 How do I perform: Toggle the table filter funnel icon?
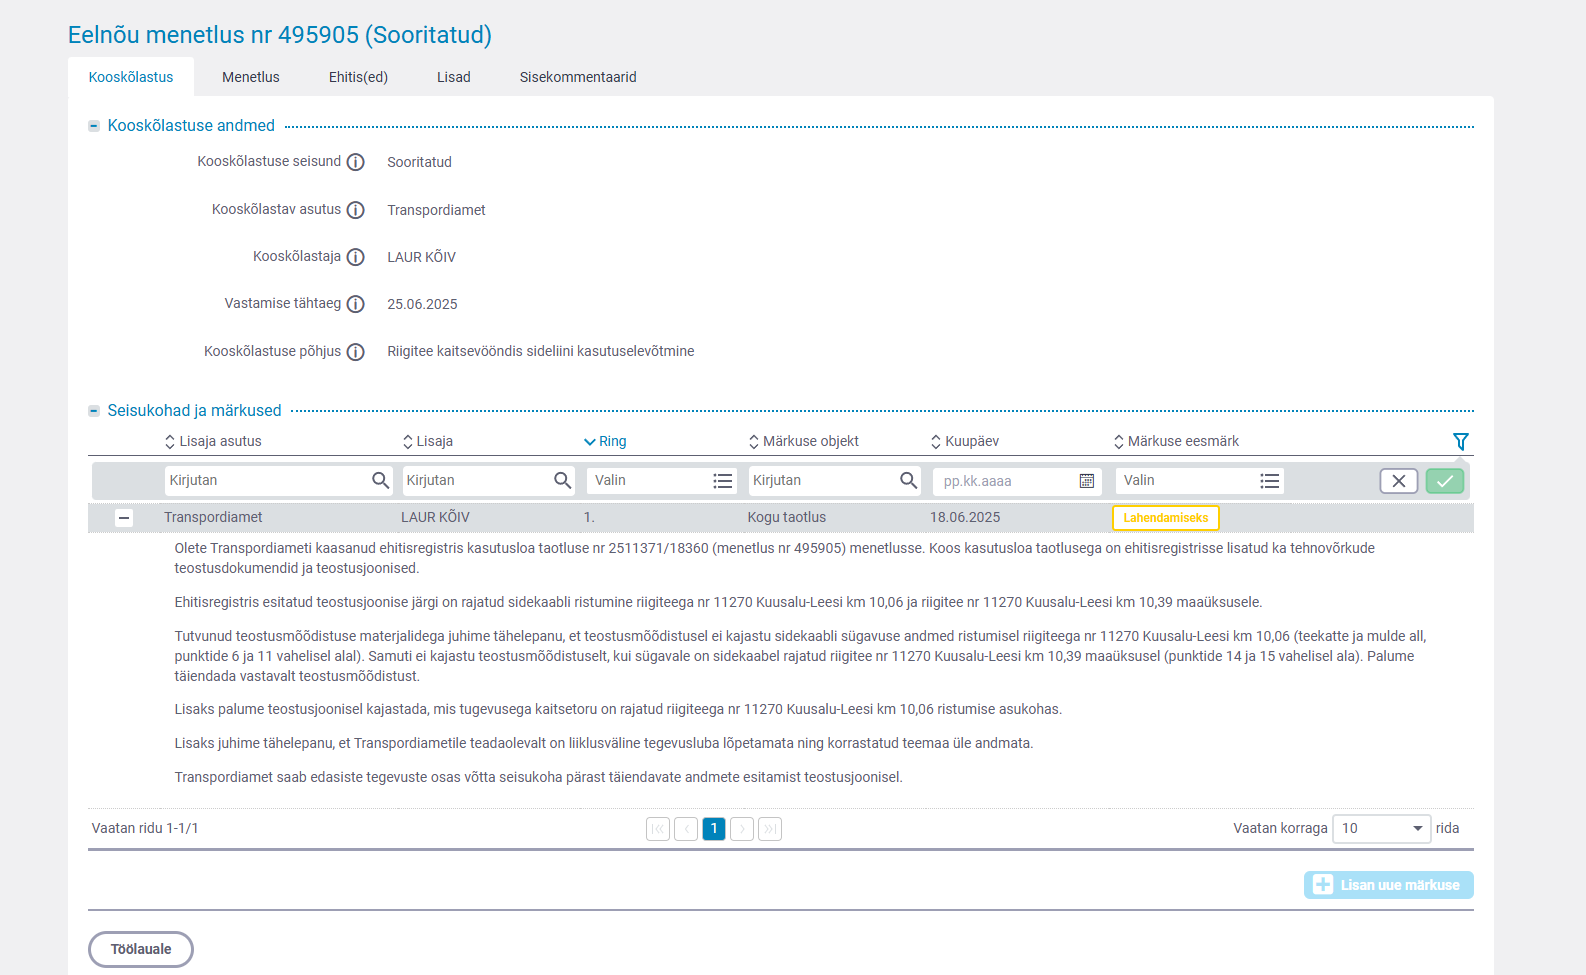point(1461,441)
